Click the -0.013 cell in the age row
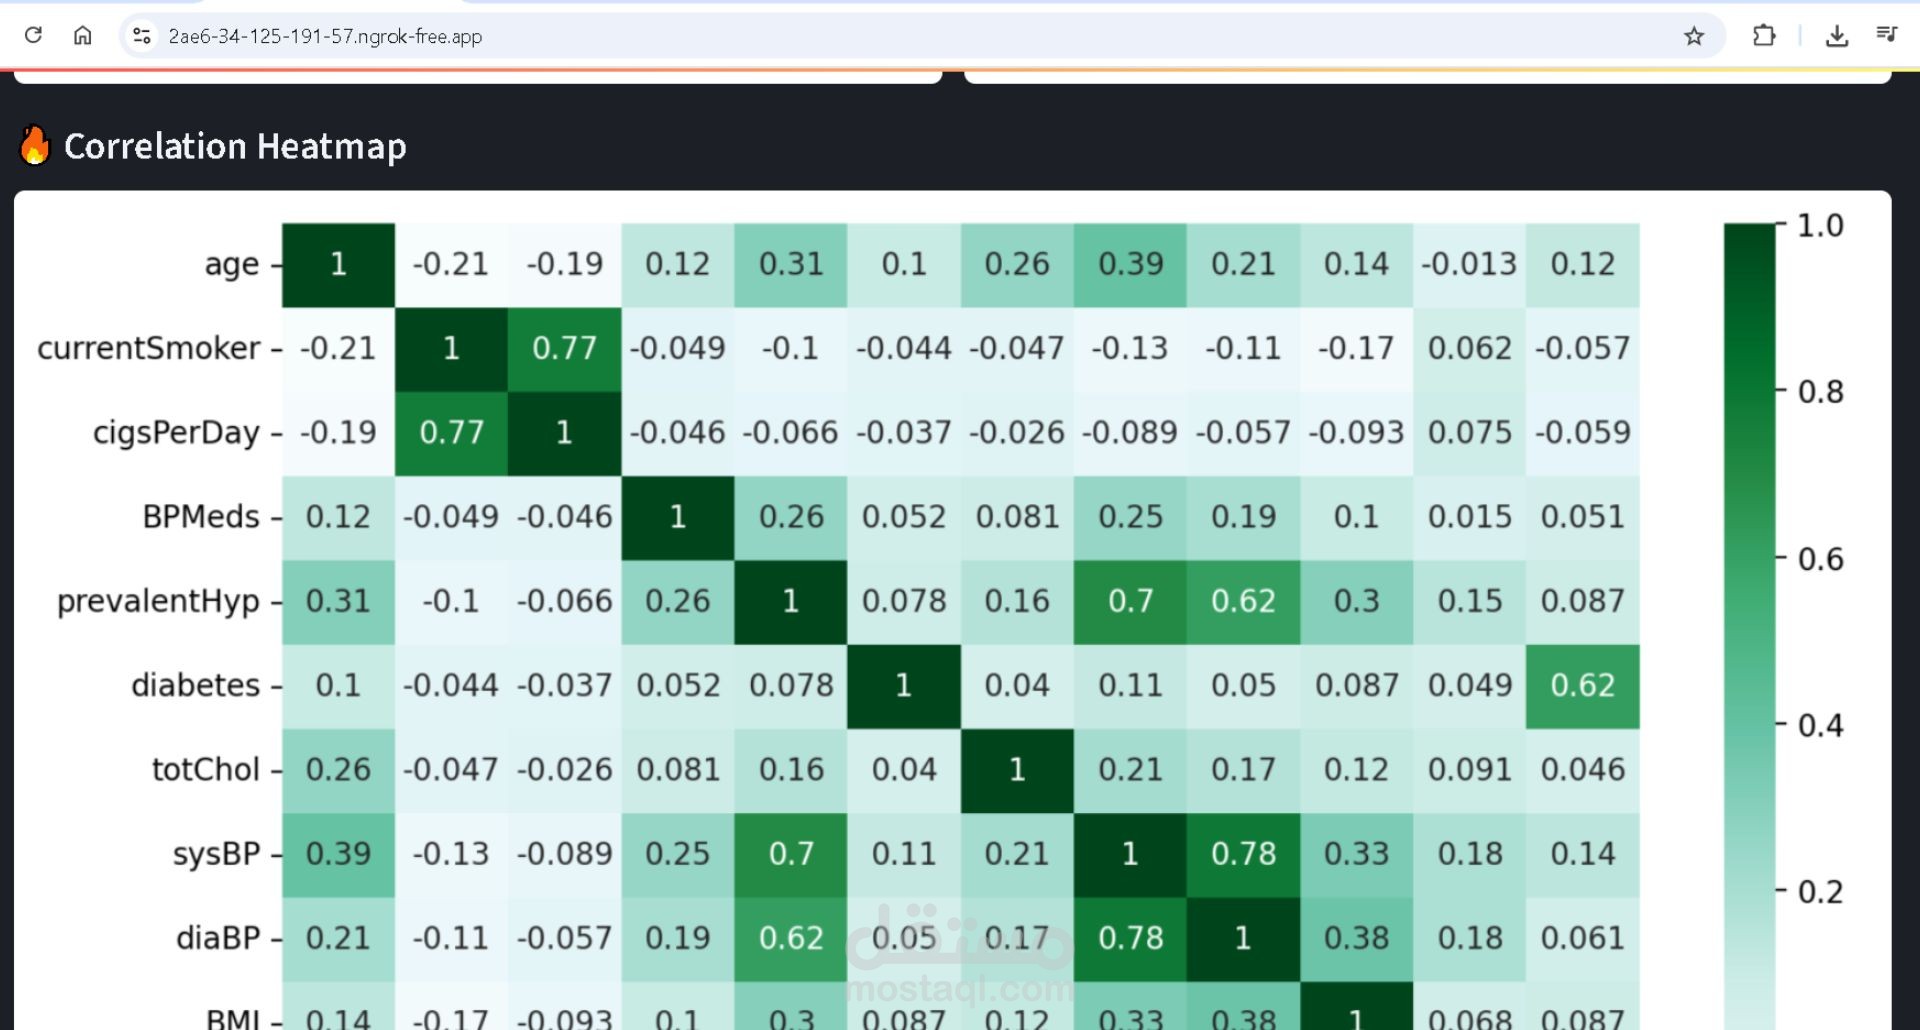 click(x=1469, y=265)
